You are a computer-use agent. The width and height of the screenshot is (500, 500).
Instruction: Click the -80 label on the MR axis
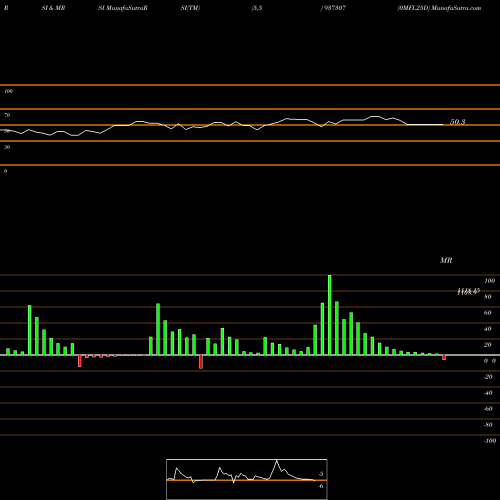[x=488, y=425]
